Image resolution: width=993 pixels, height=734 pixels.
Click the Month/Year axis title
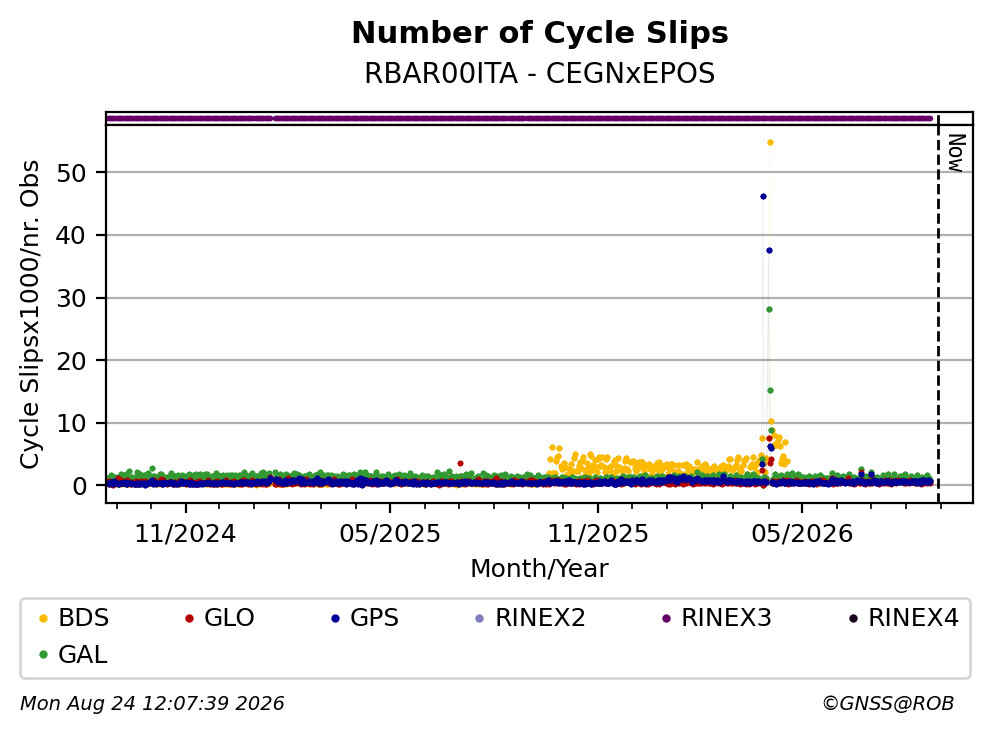coord(540,569)
